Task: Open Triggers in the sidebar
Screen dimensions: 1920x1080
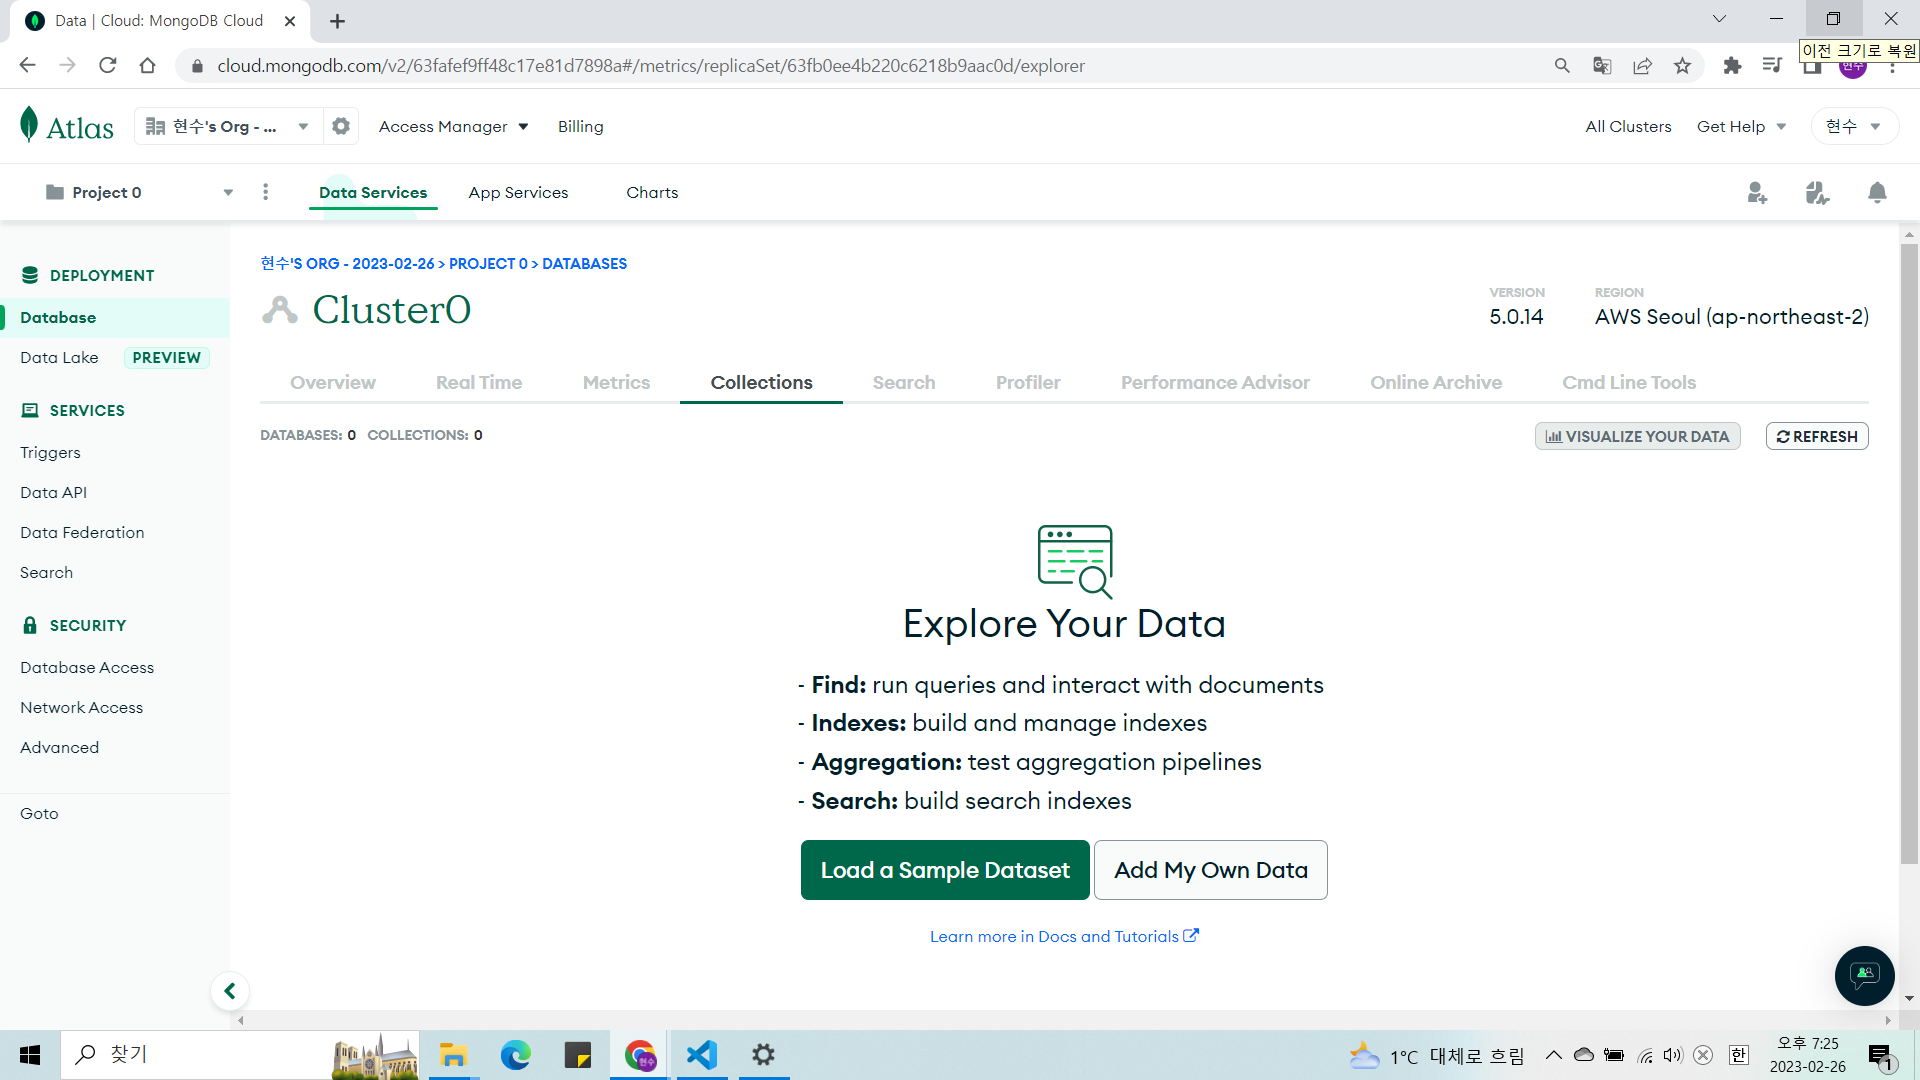Action: pyautogui.click(x=50, y=453)
